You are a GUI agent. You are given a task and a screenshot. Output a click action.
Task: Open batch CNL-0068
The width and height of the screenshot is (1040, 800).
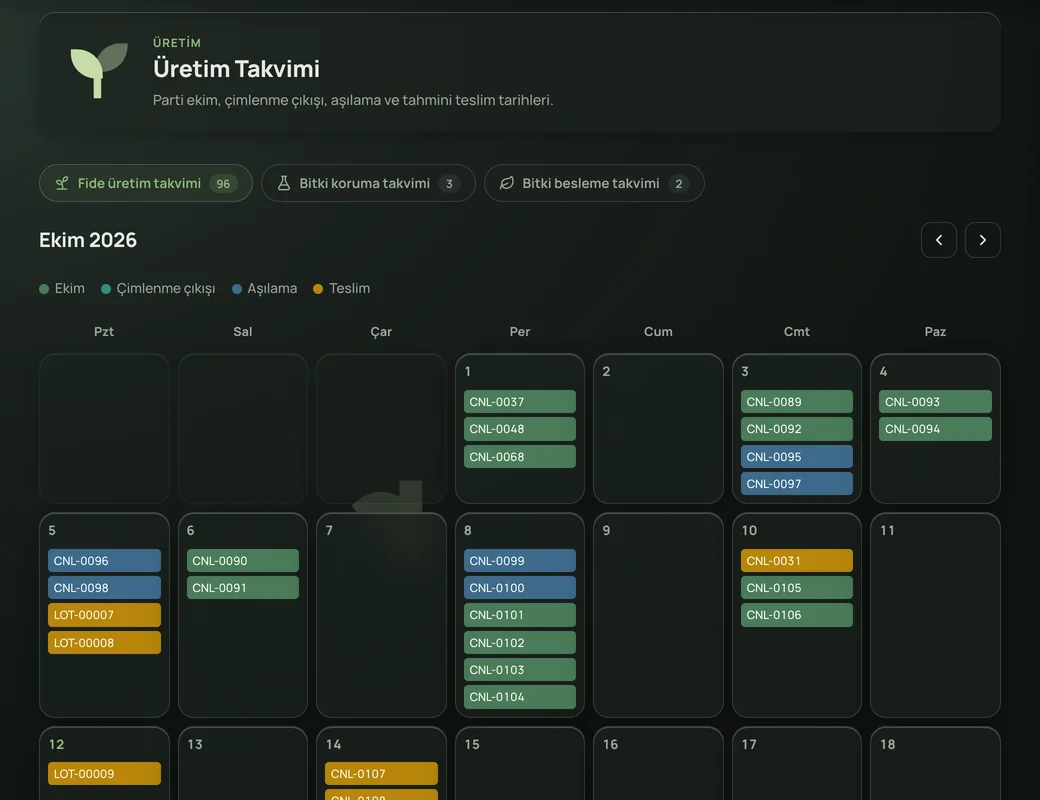click(x=519, y=456)
